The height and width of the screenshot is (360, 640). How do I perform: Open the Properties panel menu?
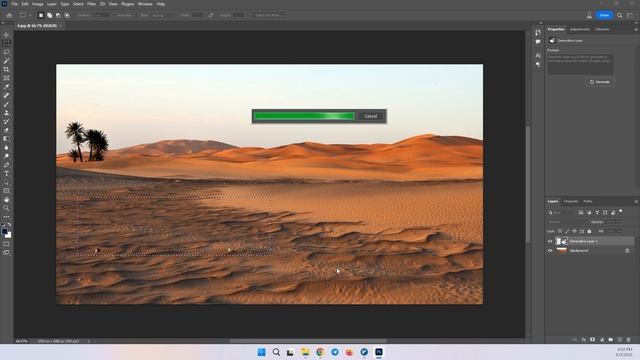point(636,29)
